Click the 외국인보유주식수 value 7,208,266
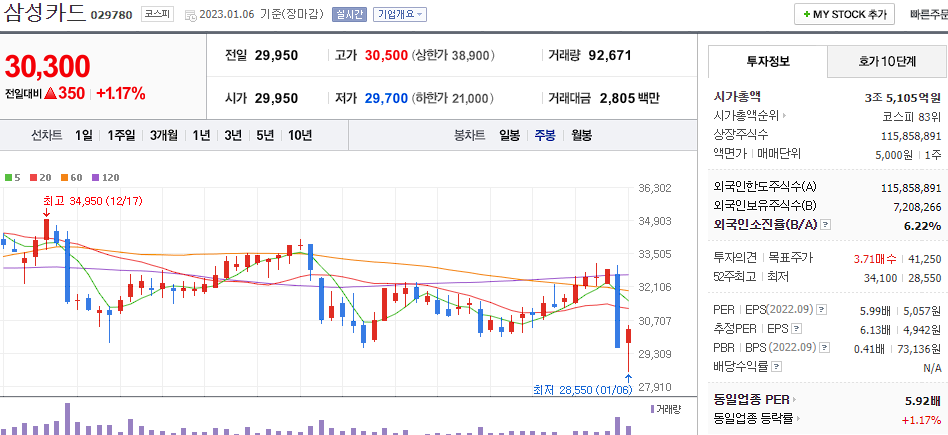Image resolution: width=948 pixels, height=435 pixels. coord(917,207)
